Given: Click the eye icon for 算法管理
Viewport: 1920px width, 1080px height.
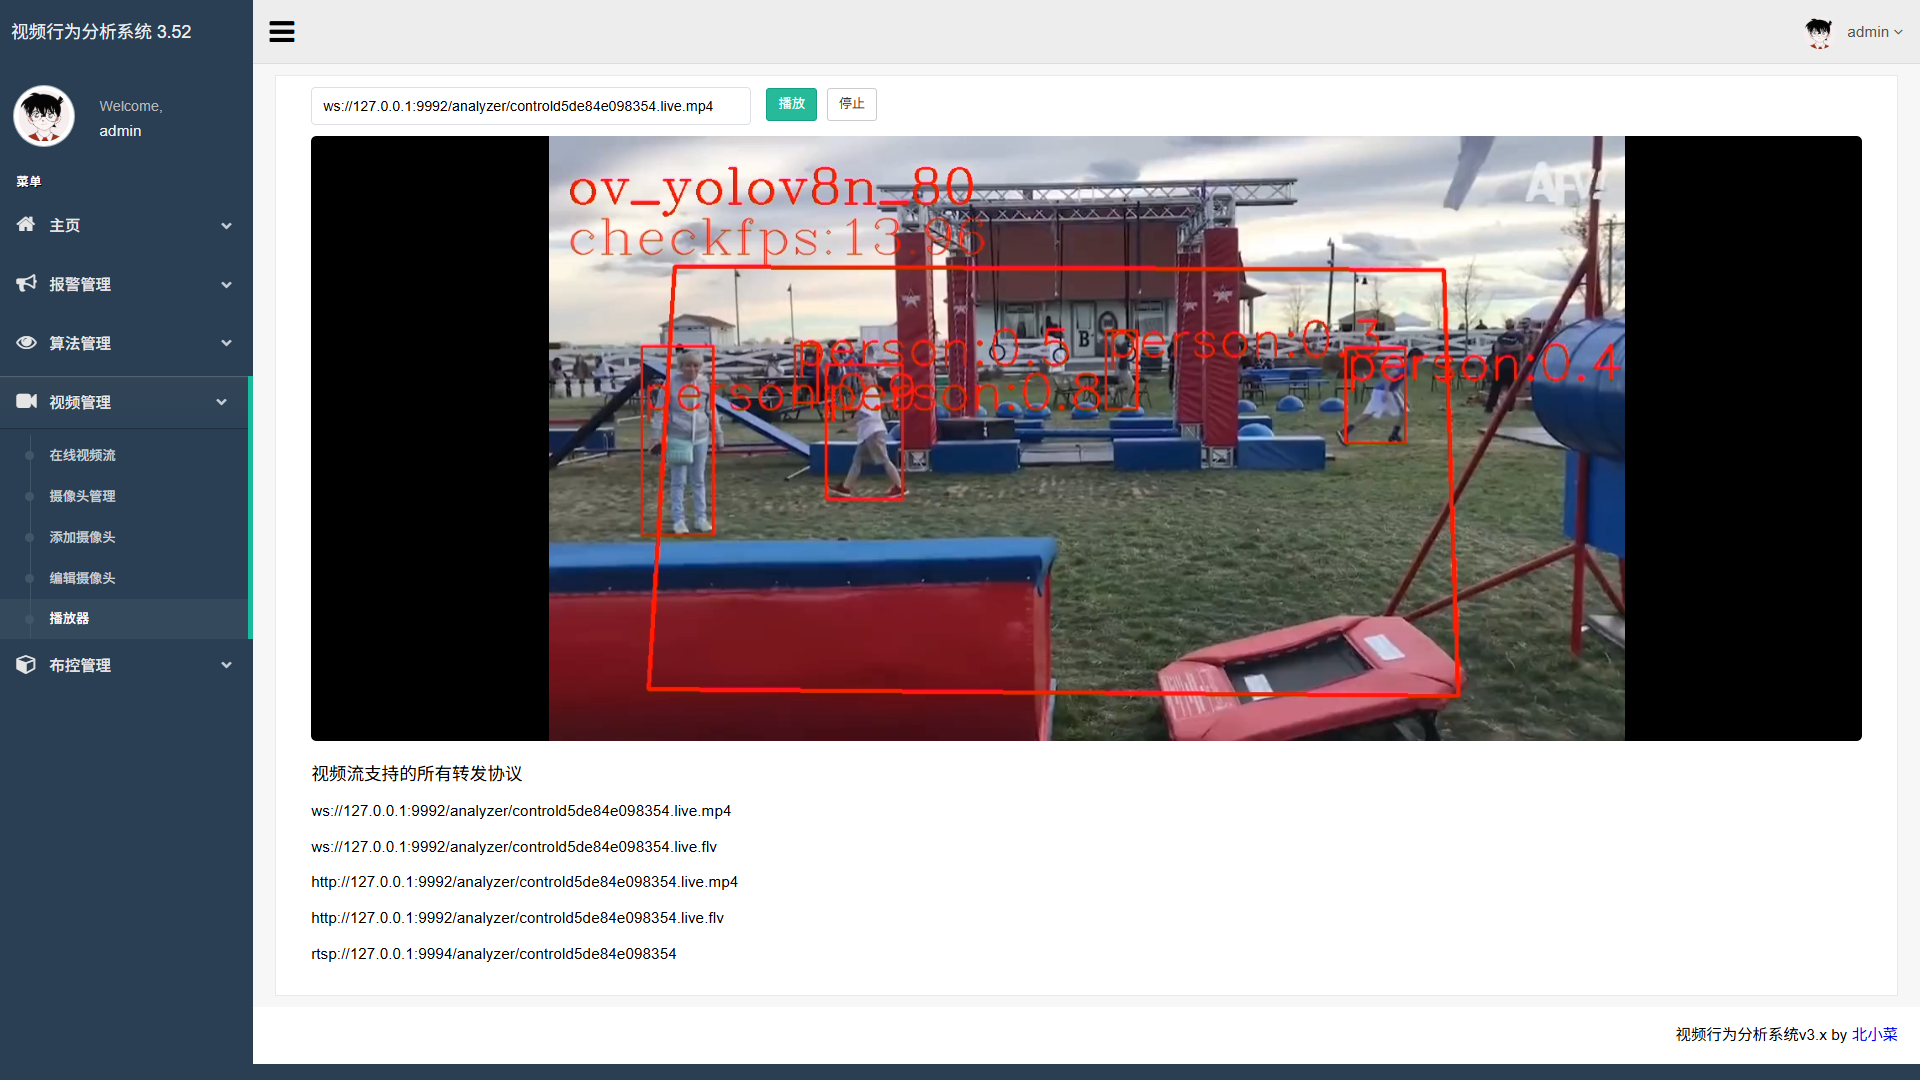Looking at the screenshot, I should click(26, 342).
